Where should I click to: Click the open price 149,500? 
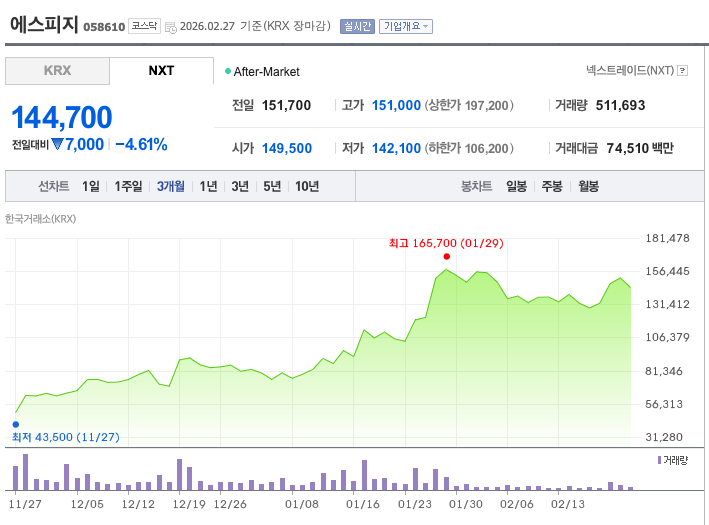point(287,148)
